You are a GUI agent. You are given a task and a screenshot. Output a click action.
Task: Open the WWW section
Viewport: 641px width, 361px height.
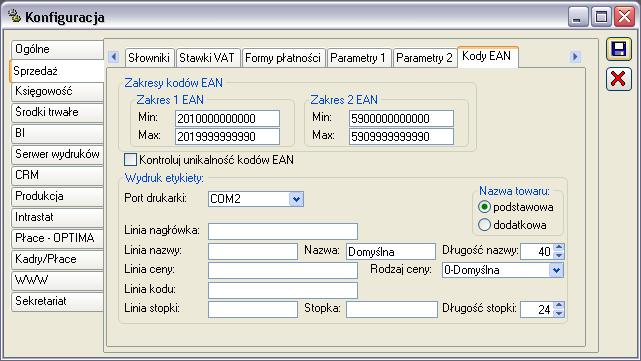(57, 280)
